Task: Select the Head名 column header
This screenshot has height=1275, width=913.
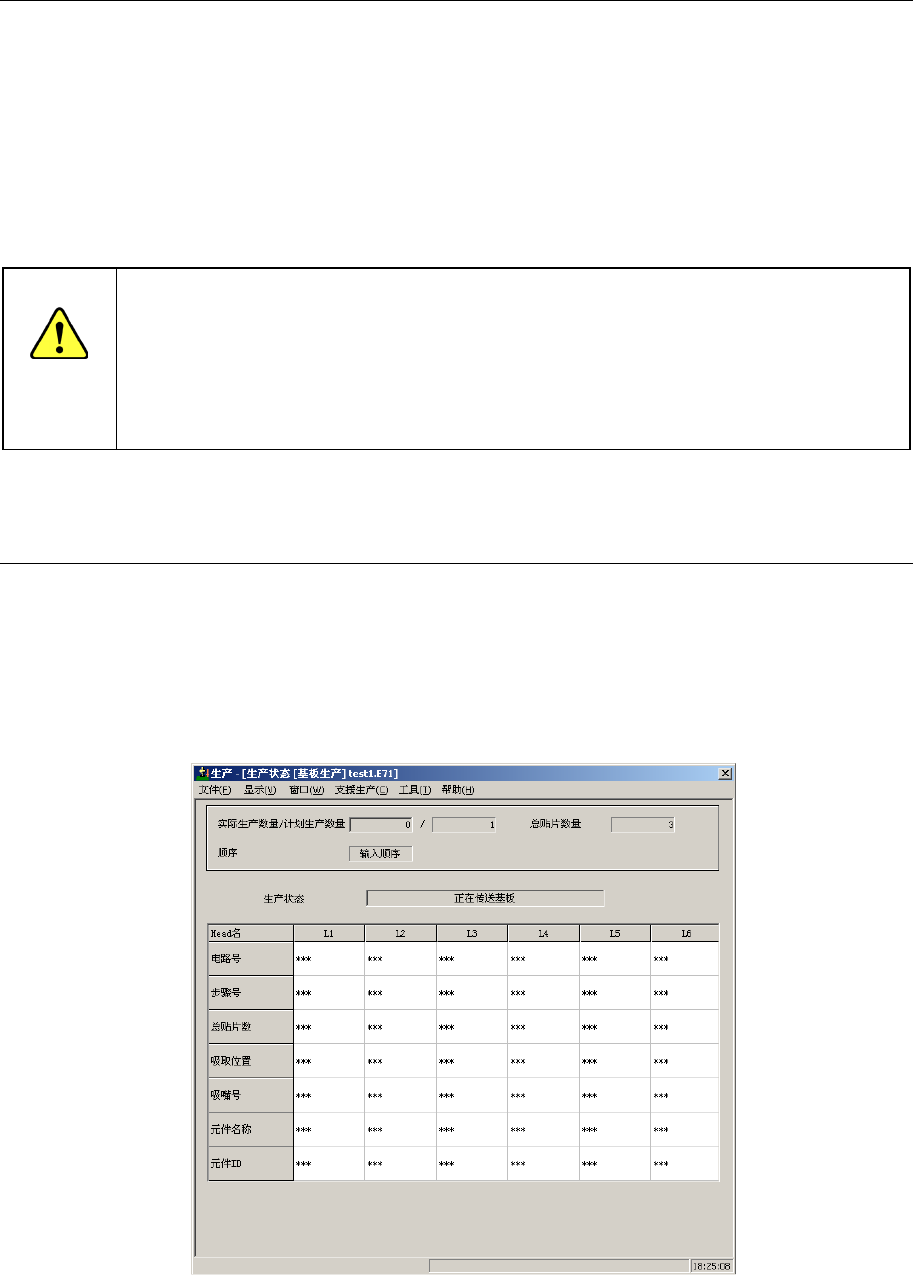Action: point(250,933)
